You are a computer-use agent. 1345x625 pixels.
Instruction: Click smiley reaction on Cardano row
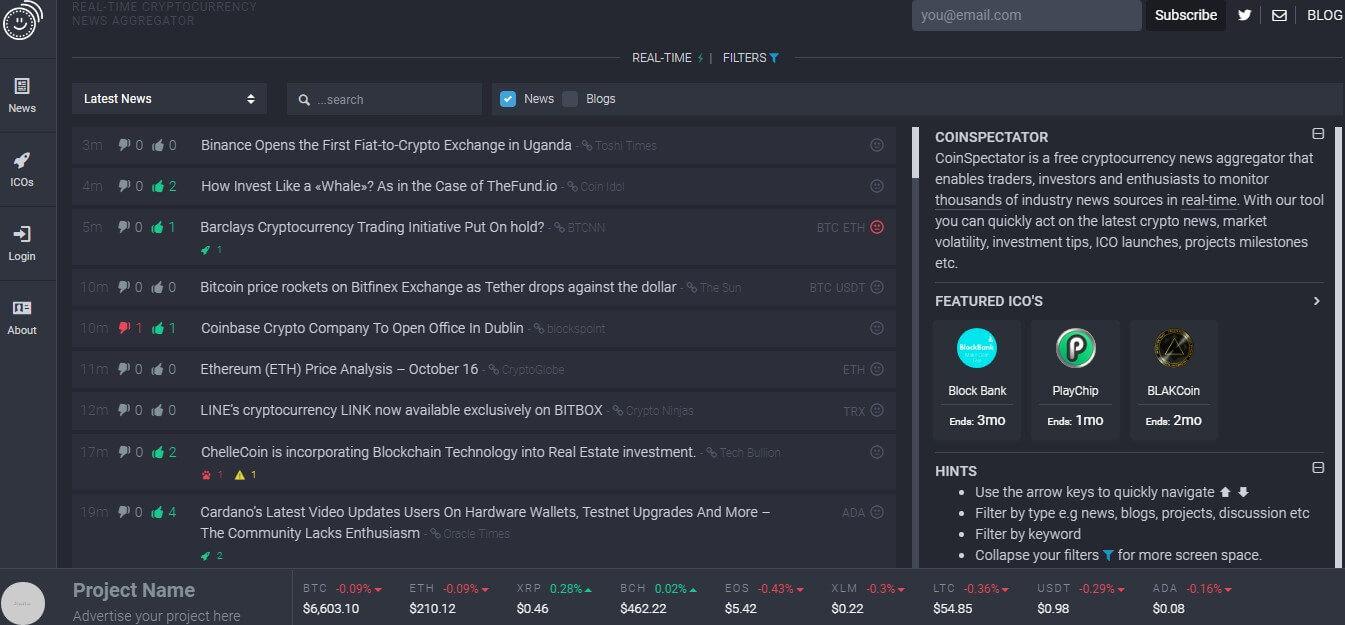[877, 512]
